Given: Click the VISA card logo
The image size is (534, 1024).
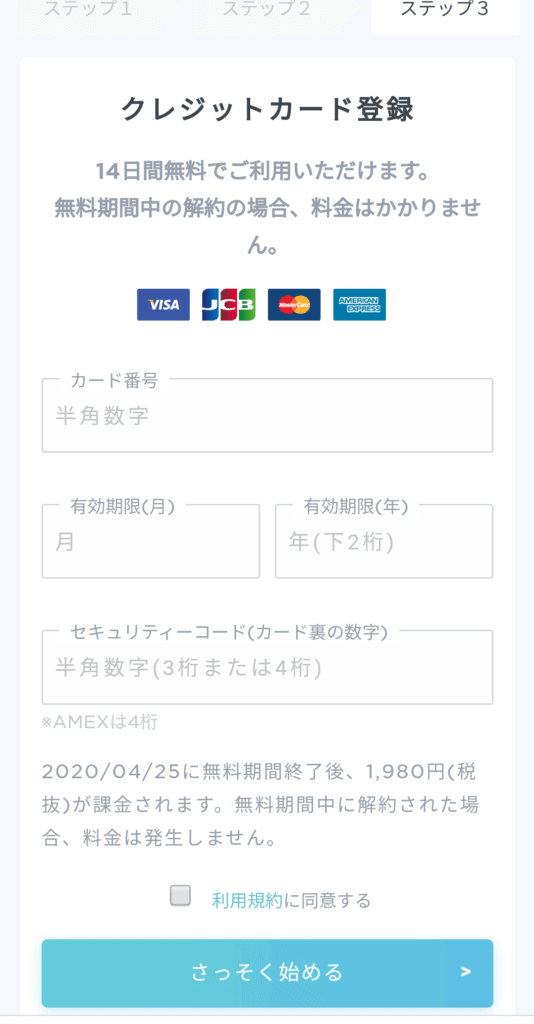Looking at the screenshot, I should pyautogui.click(x=163, y=304).
